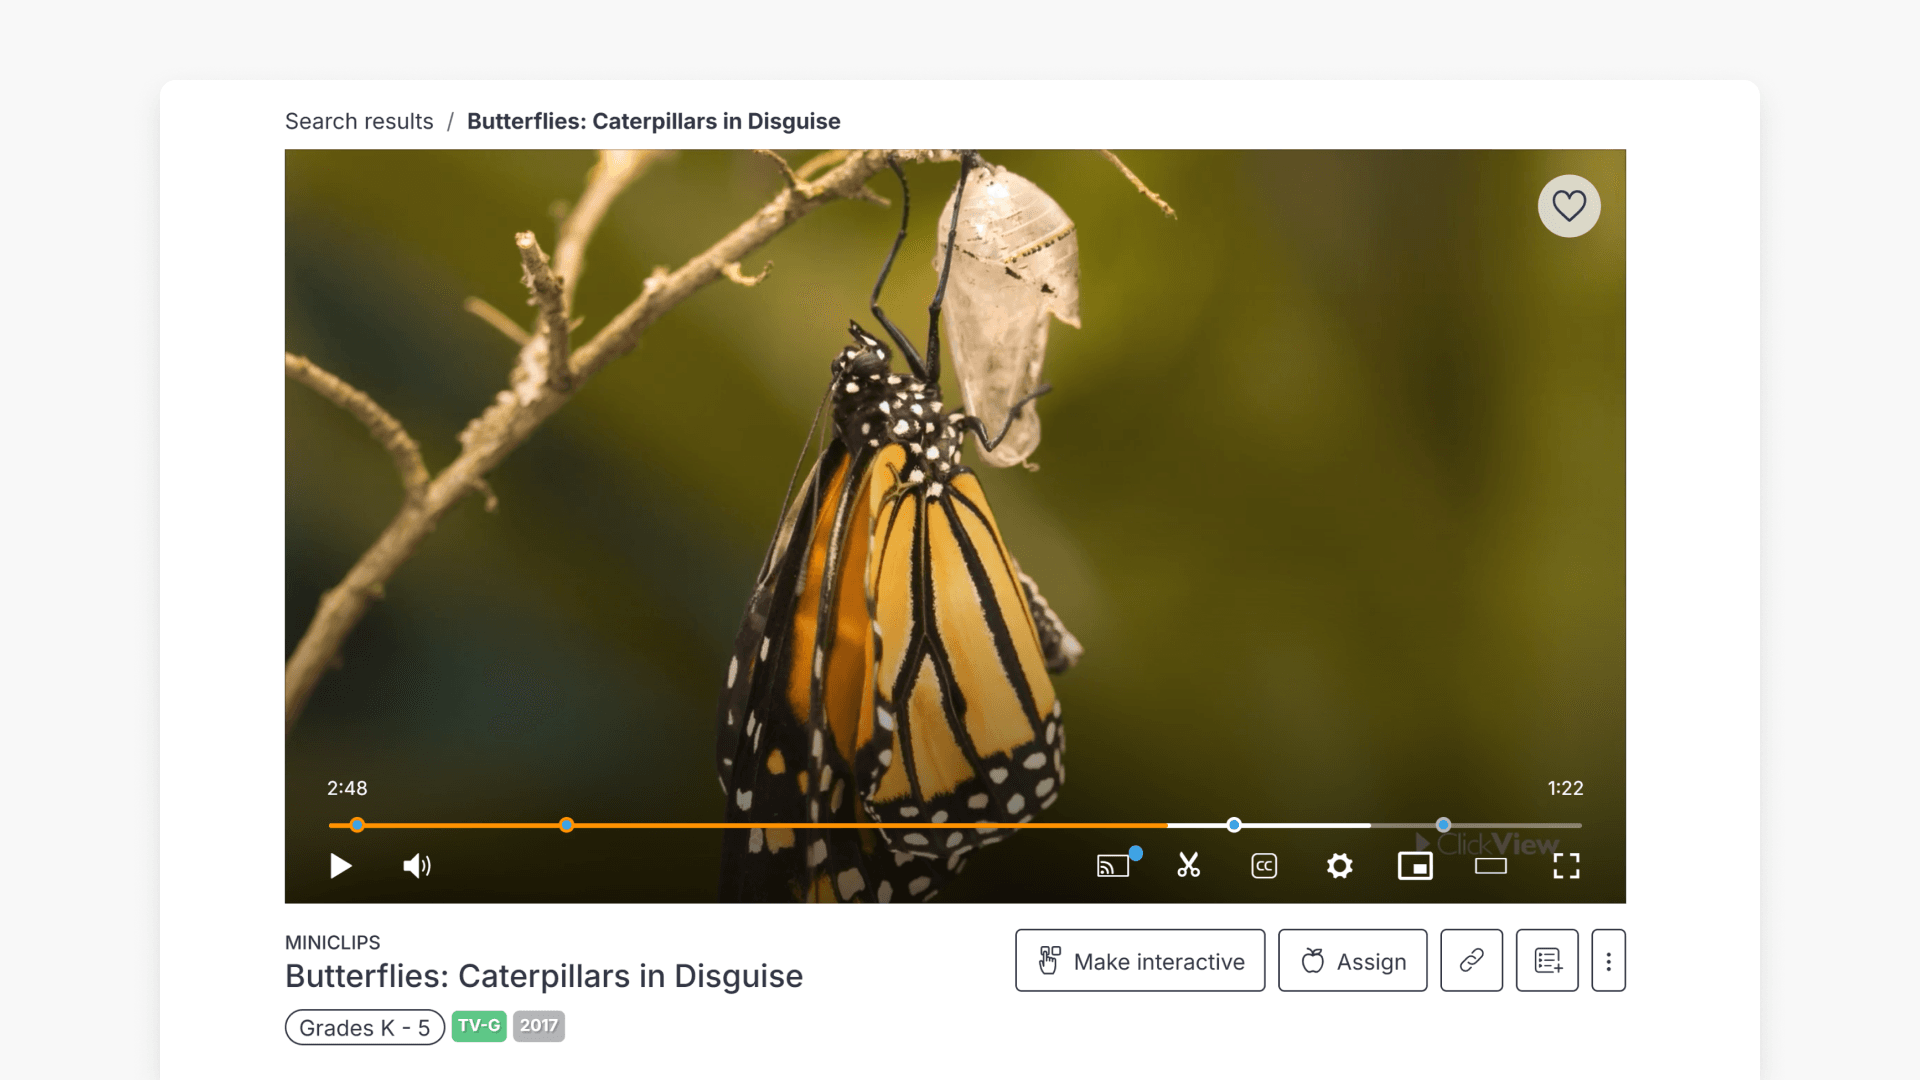Activate picture-in-picture mode

pyautogui.click(x=1415, y=866)
